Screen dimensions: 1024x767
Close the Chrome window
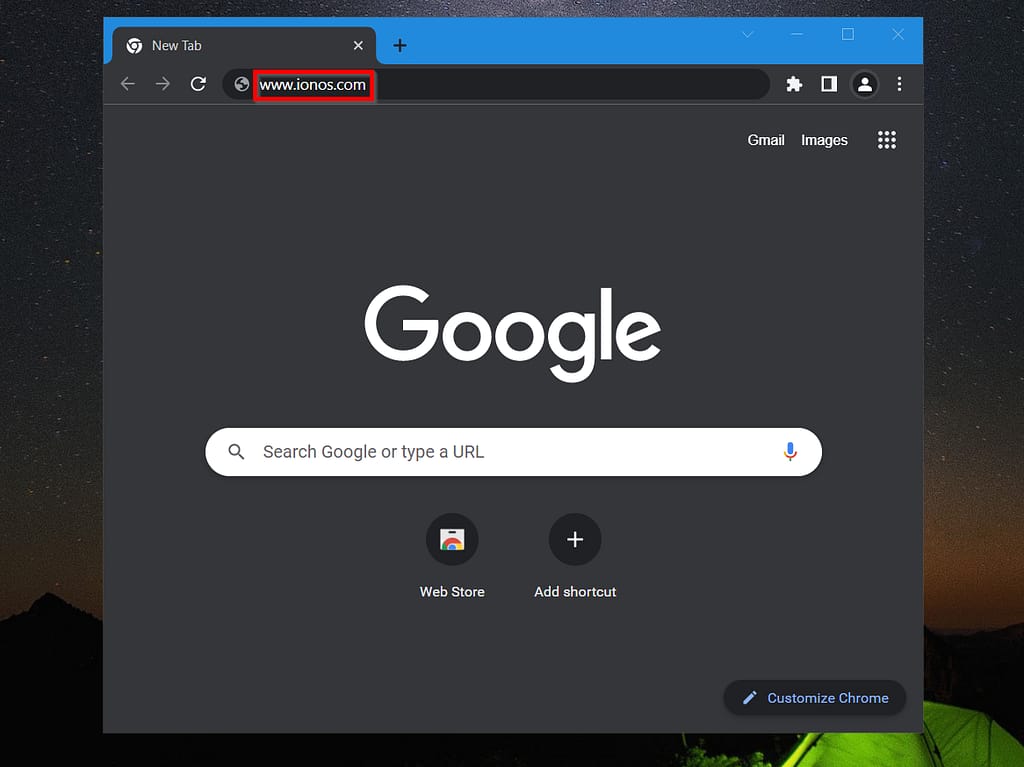[898, 34]
